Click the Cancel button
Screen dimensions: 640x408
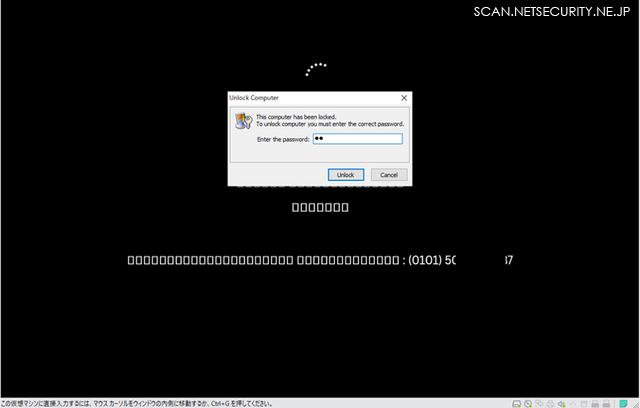coord(389,174)
